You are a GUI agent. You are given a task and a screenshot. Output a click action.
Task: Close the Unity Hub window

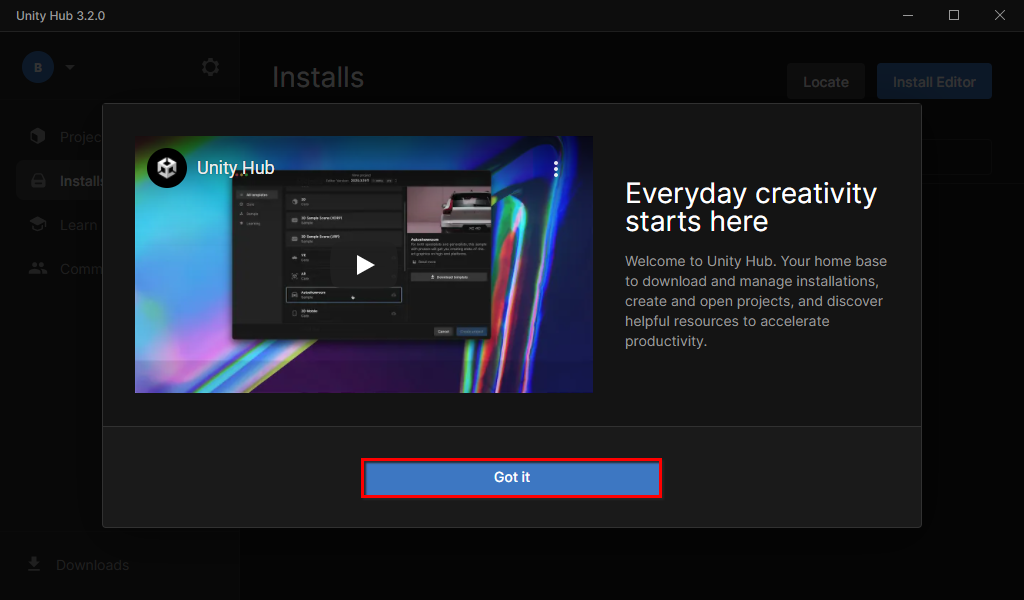999,15
